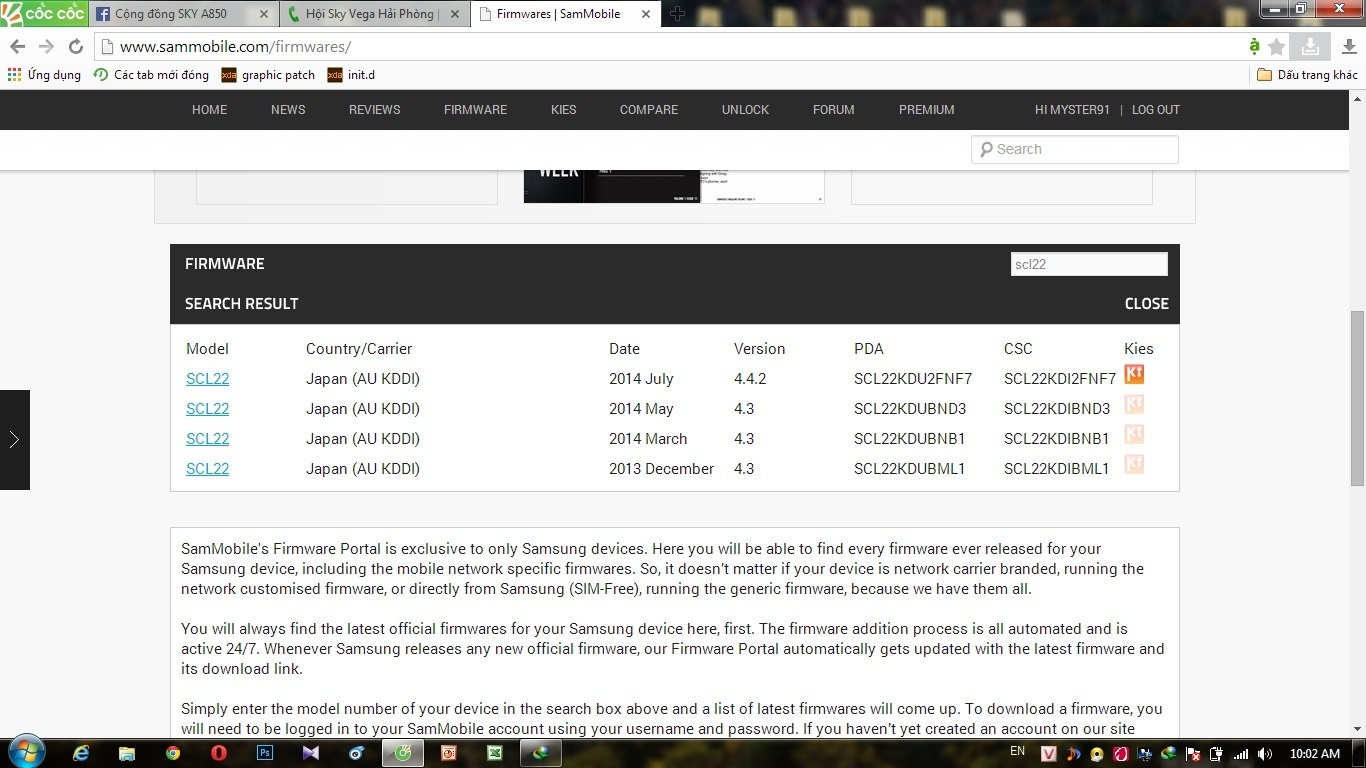Open the PREMIUM menu item

point(926,110)
